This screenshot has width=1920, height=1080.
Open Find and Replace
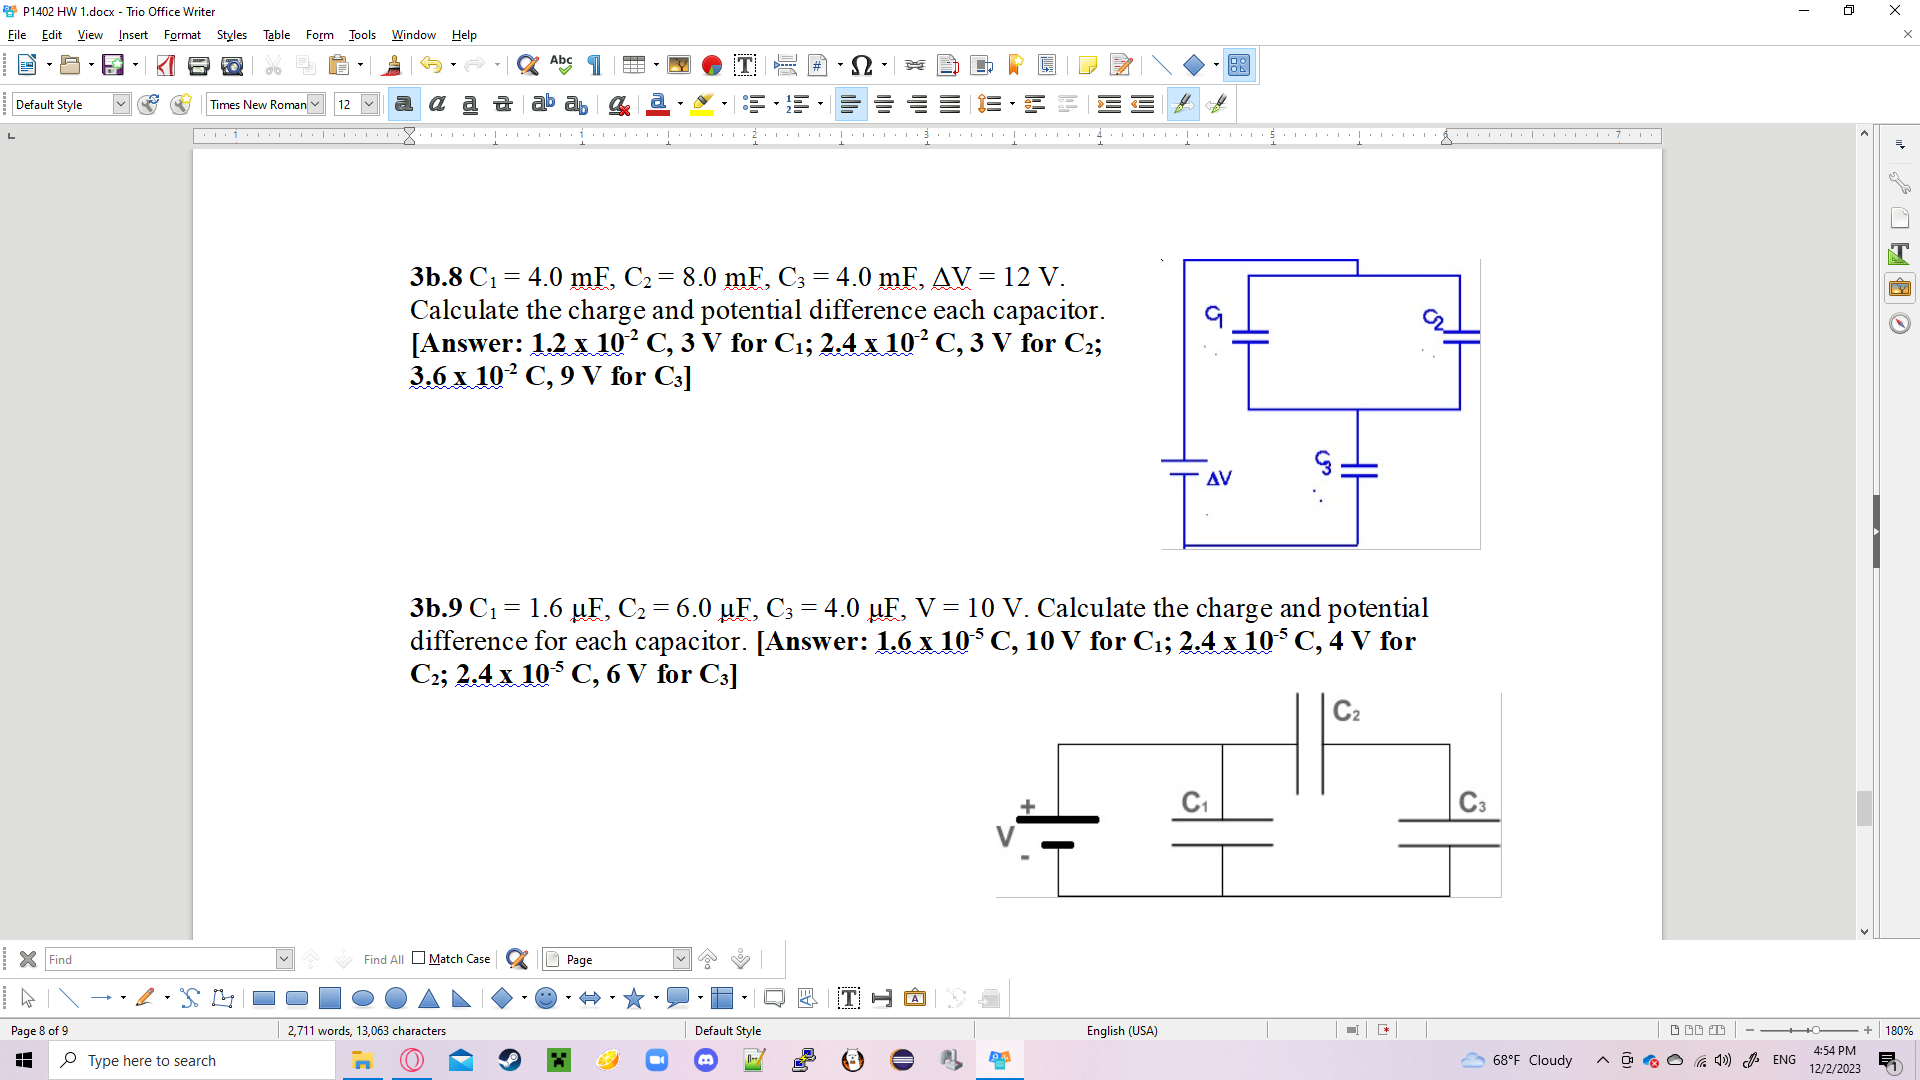(x=527, y=64)
